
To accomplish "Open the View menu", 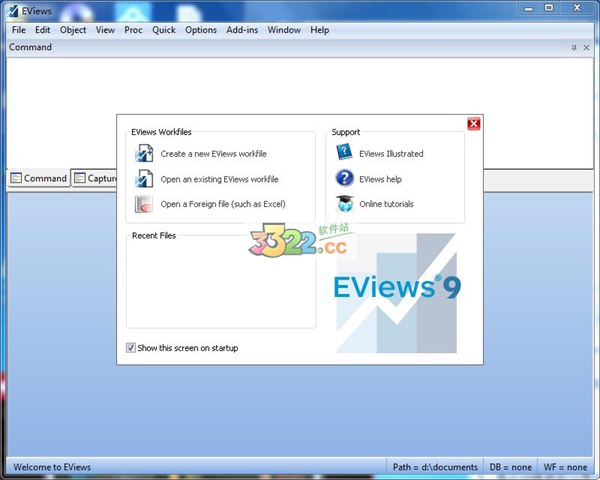I will pos(105,30).
